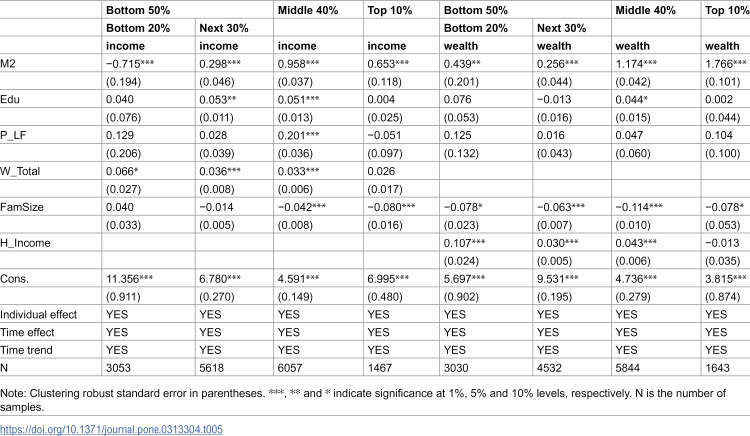Open the doi.org journal.pone.0313304.t005 link
This screenshot has height=436, width=750.
[x=111, y=429]
